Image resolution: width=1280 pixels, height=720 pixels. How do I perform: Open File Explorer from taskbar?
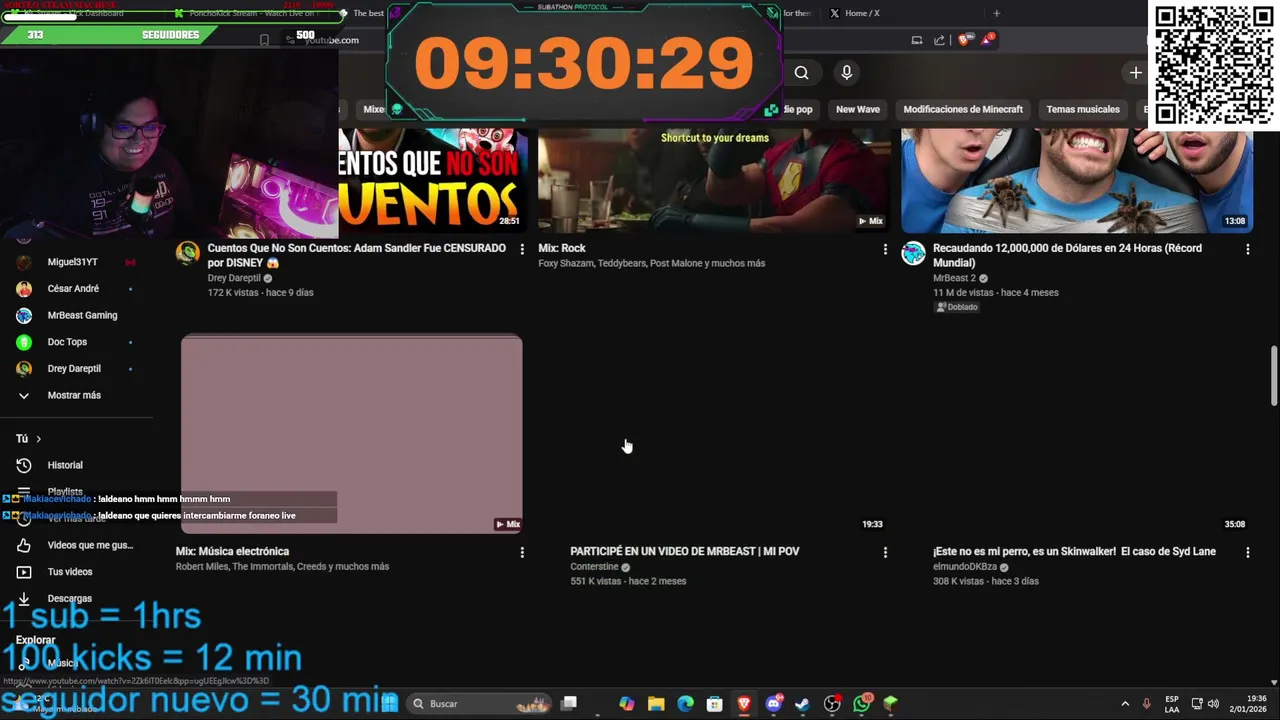point(656,704)
